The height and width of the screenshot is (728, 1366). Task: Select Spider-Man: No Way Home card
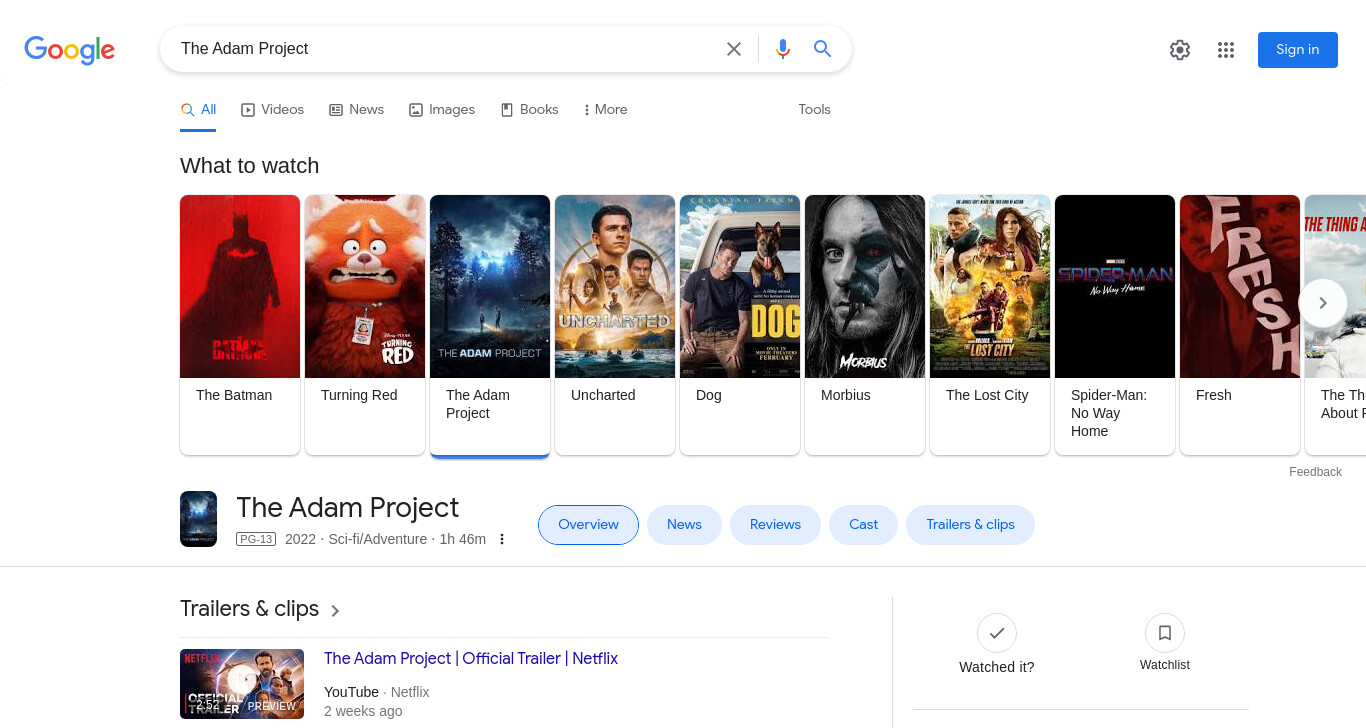point(1115,324)
